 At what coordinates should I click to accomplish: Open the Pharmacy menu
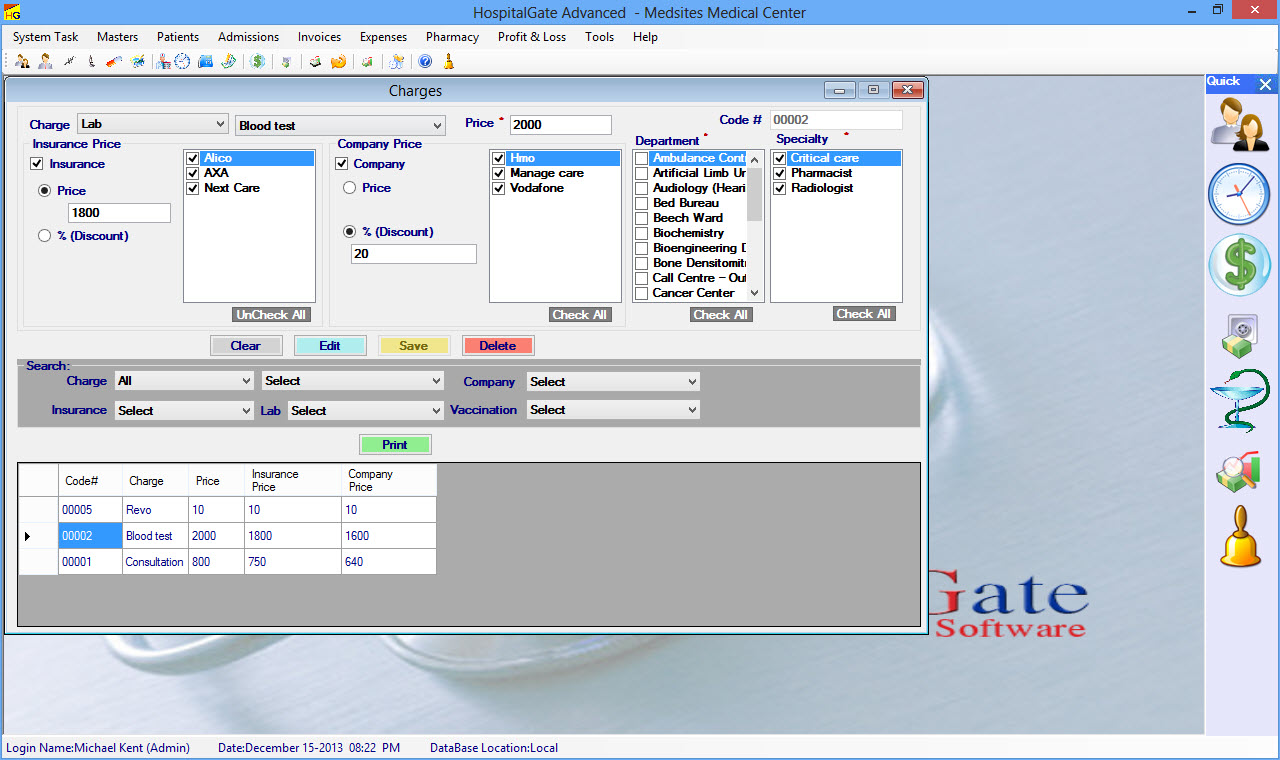(452, 37)
